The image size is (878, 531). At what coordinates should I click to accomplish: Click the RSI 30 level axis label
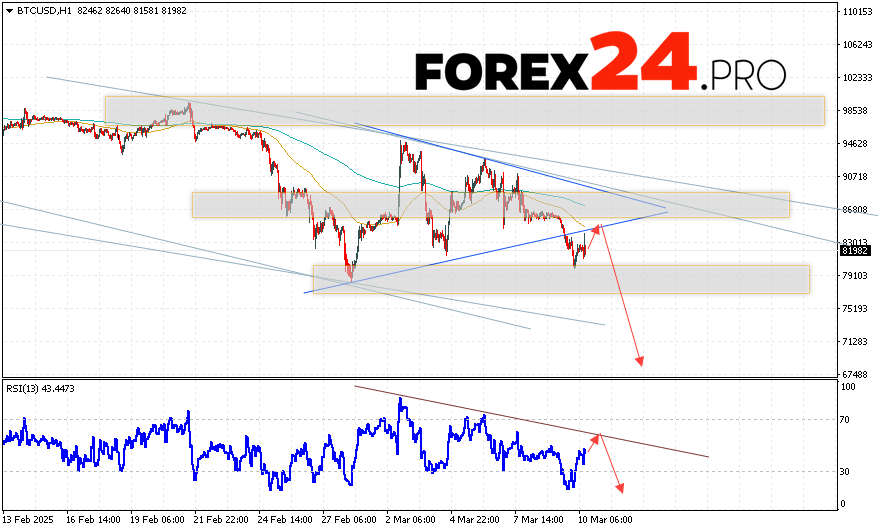click(x=844, y=471)
